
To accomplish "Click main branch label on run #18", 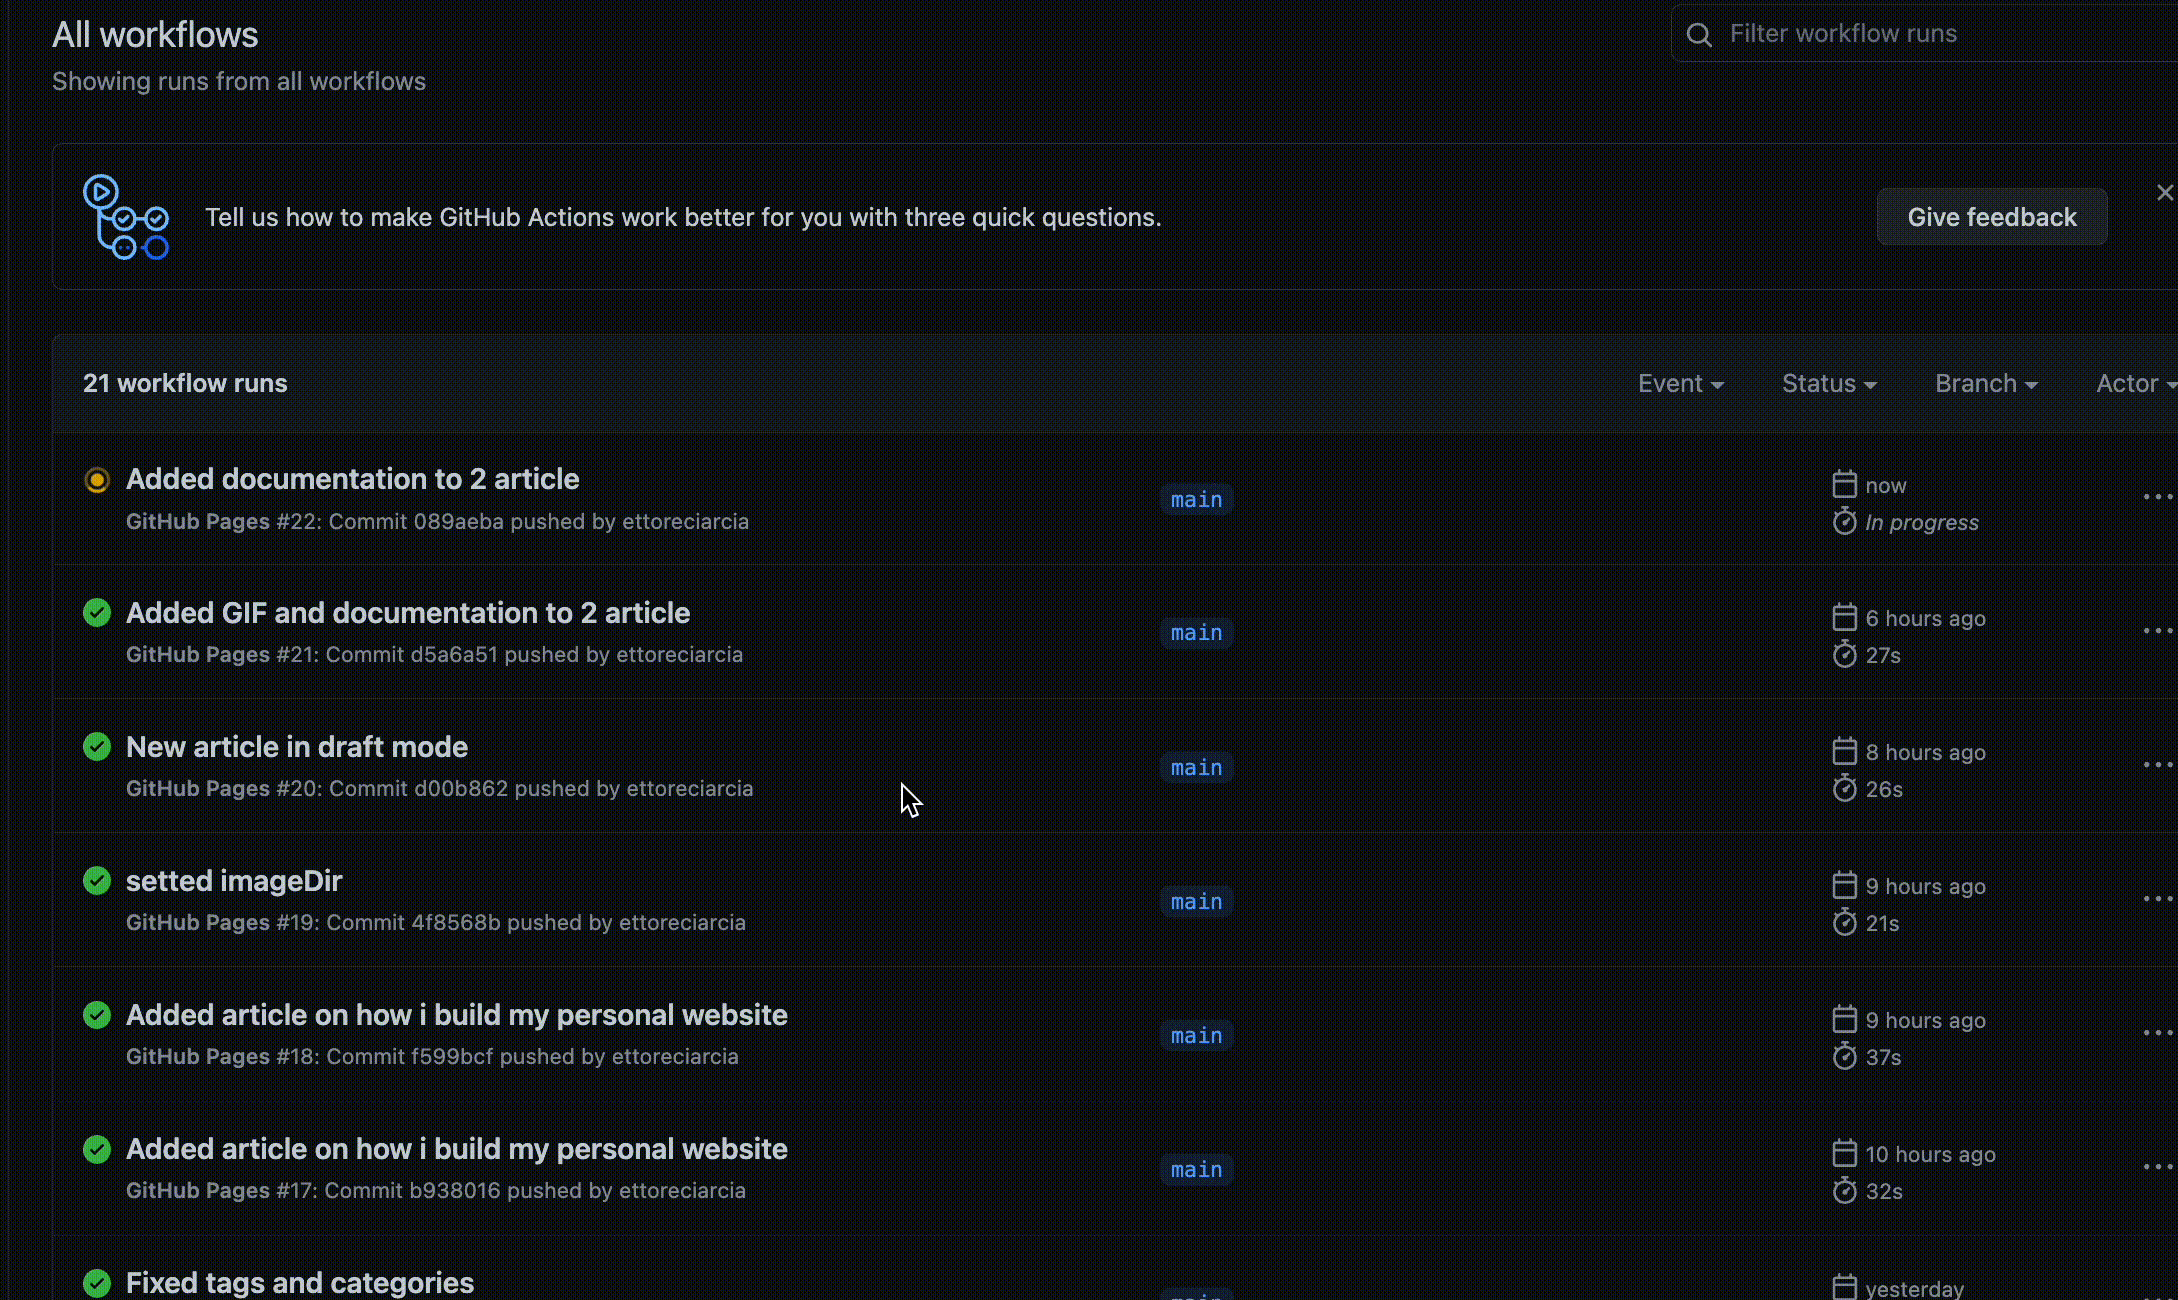I will 1197,1035.
